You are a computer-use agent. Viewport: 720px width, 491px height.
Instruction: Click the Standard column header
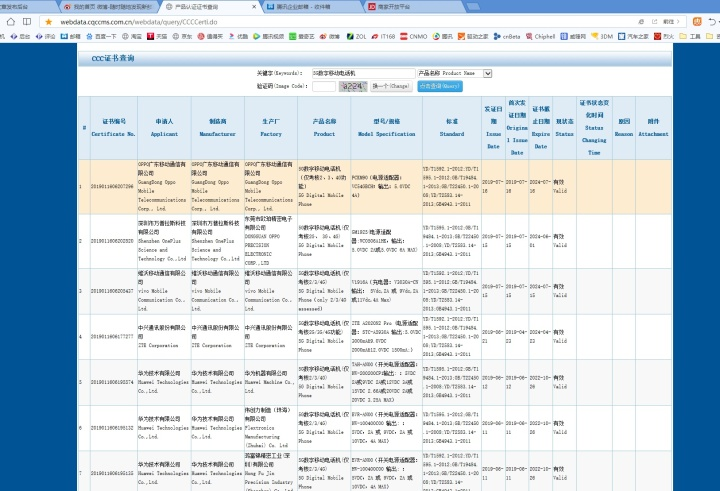(x=452, y=128)
